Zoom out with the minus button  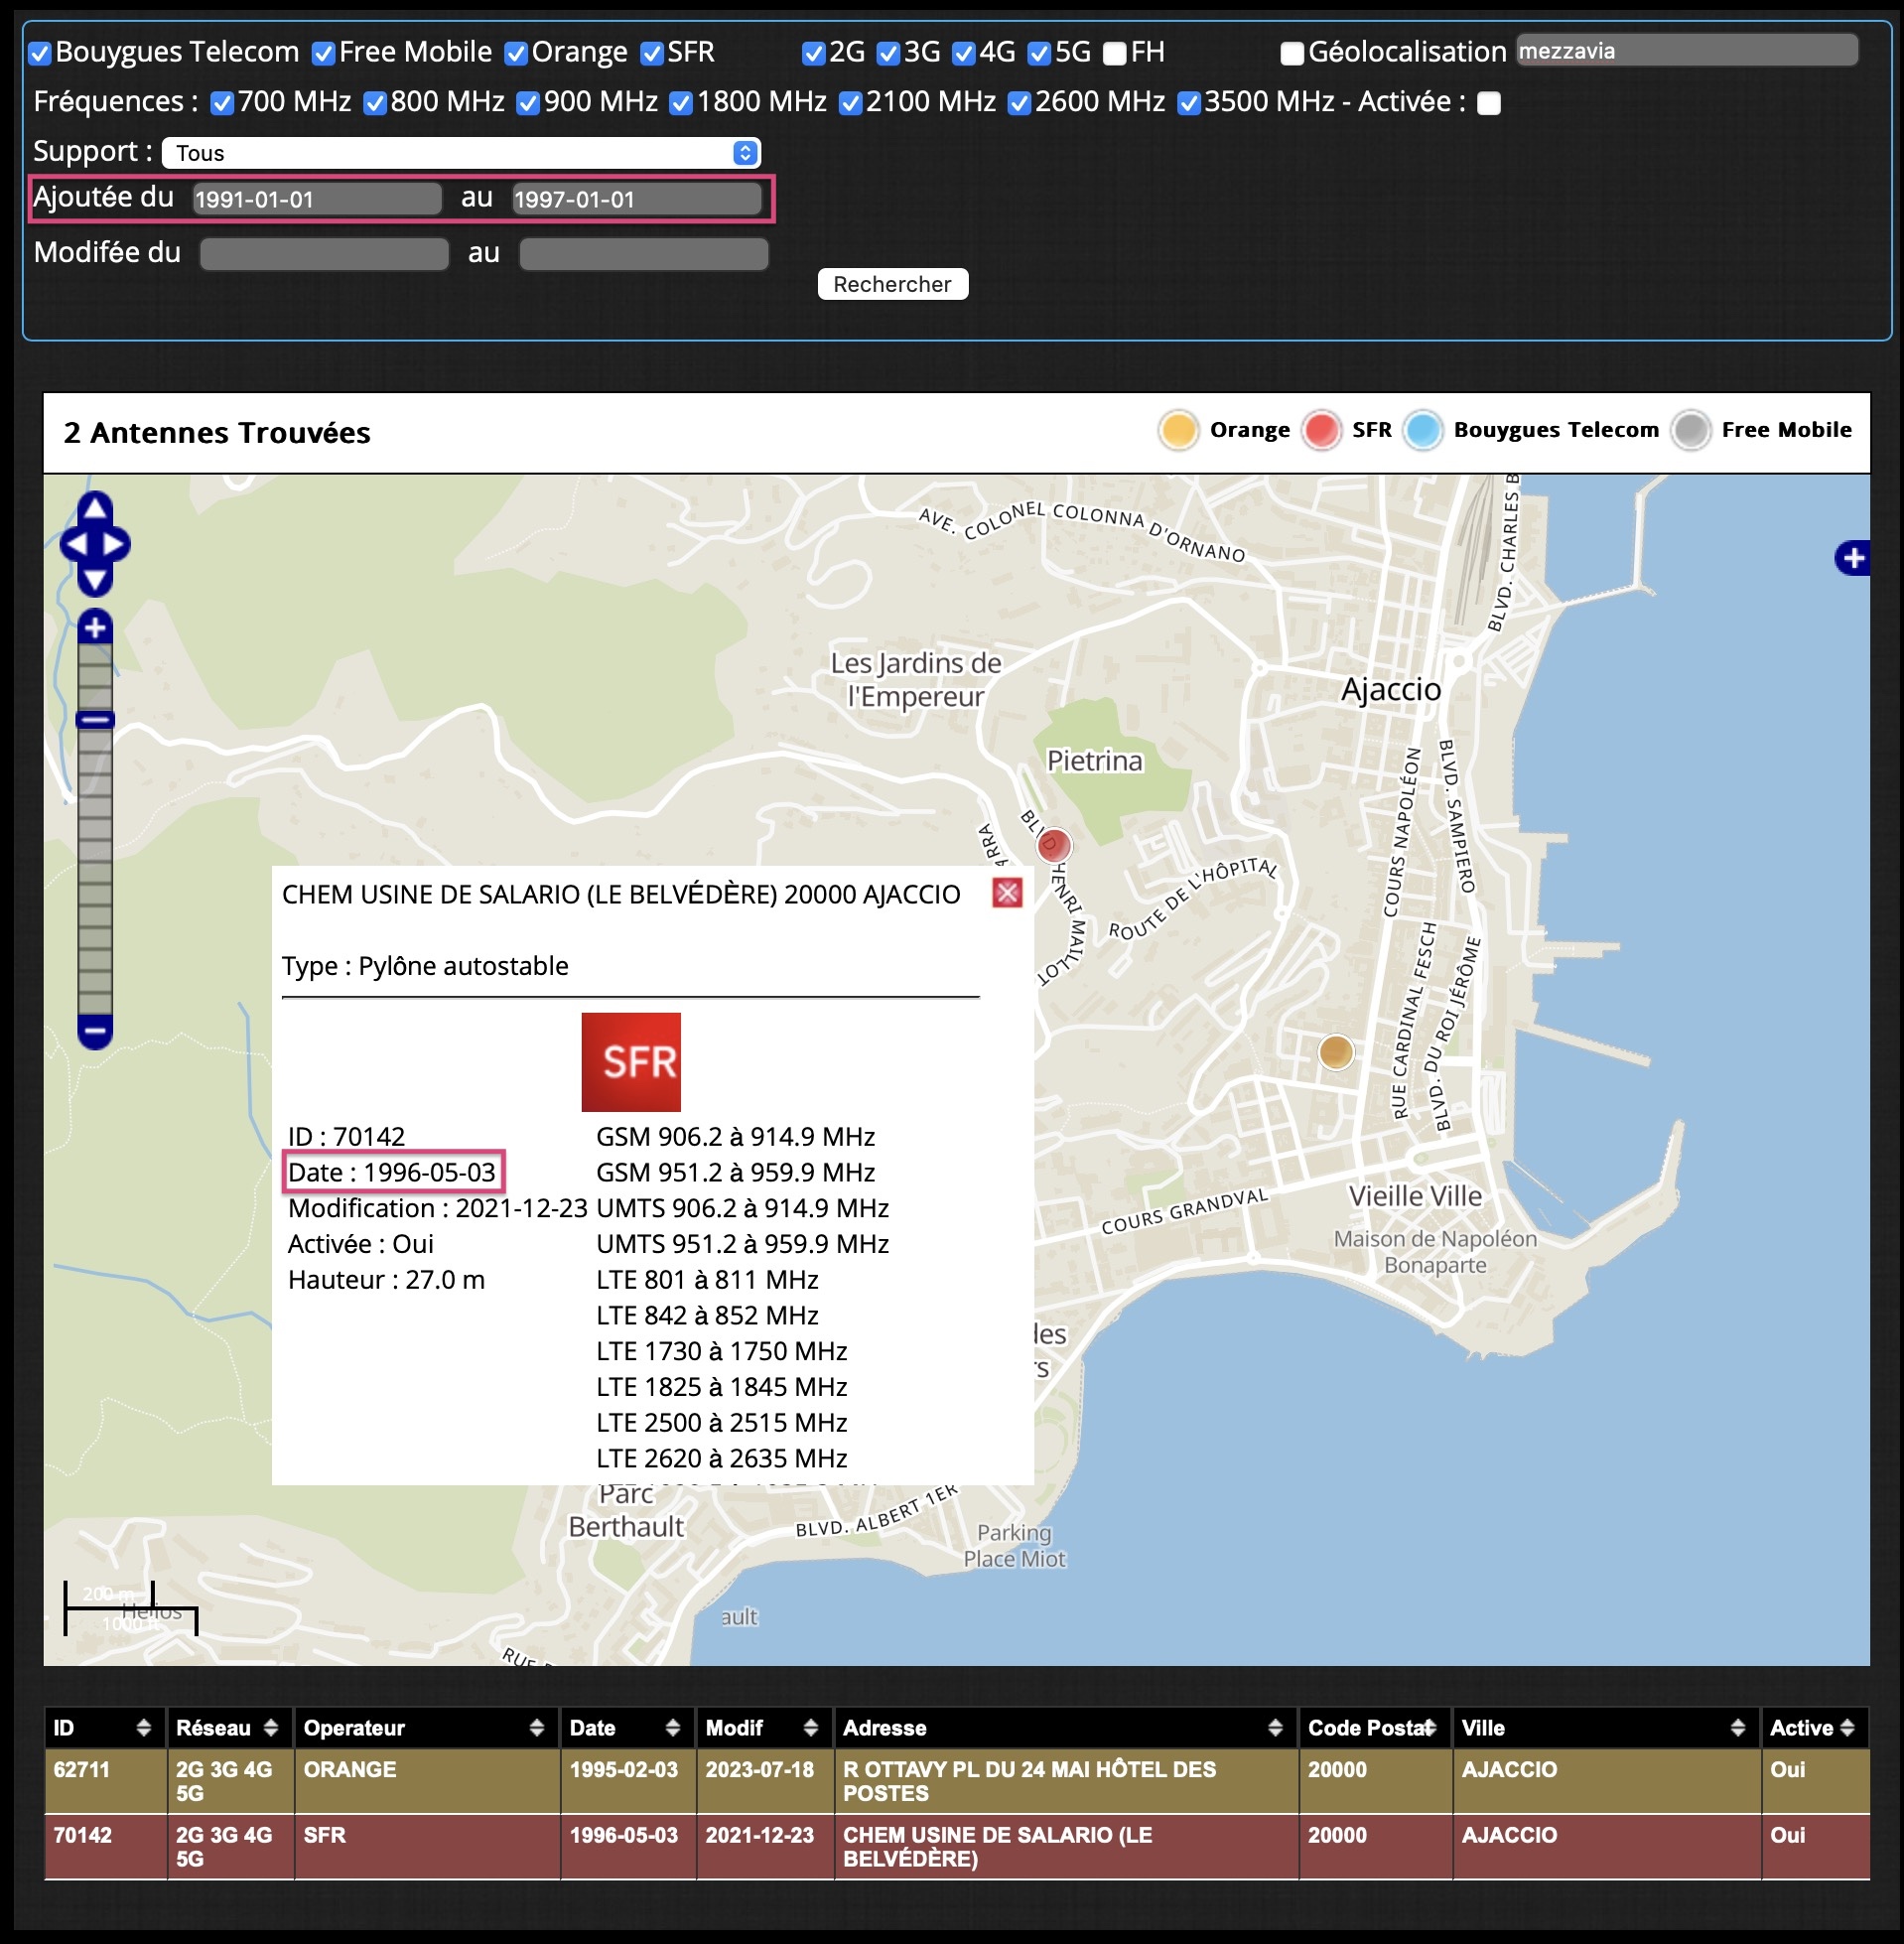[x=95, y=1030]
